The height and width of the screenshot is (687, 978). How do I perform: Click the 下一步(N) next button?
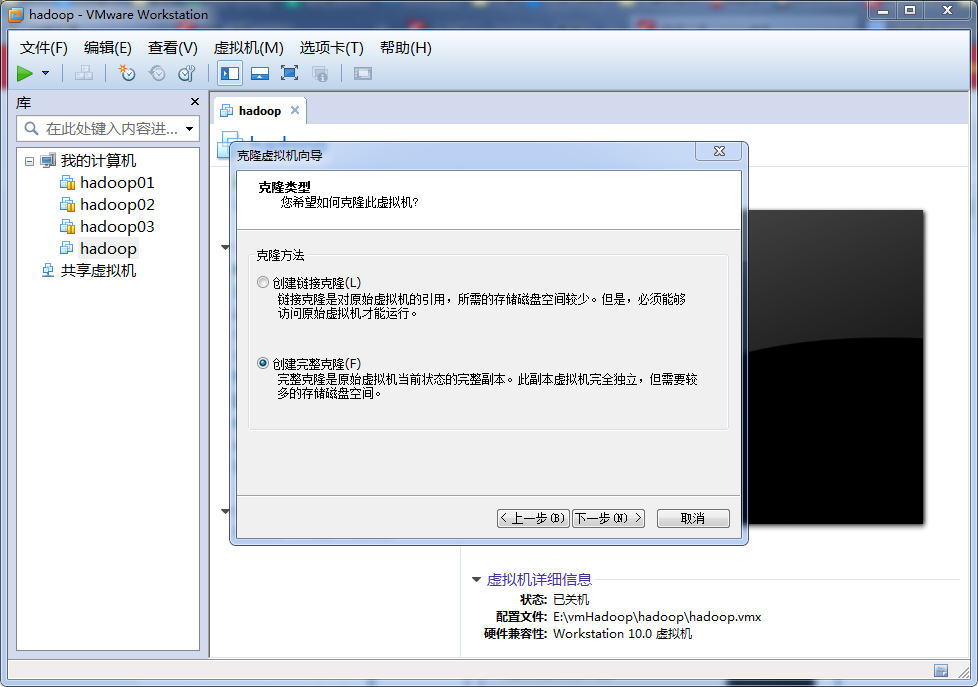(608, 518)
